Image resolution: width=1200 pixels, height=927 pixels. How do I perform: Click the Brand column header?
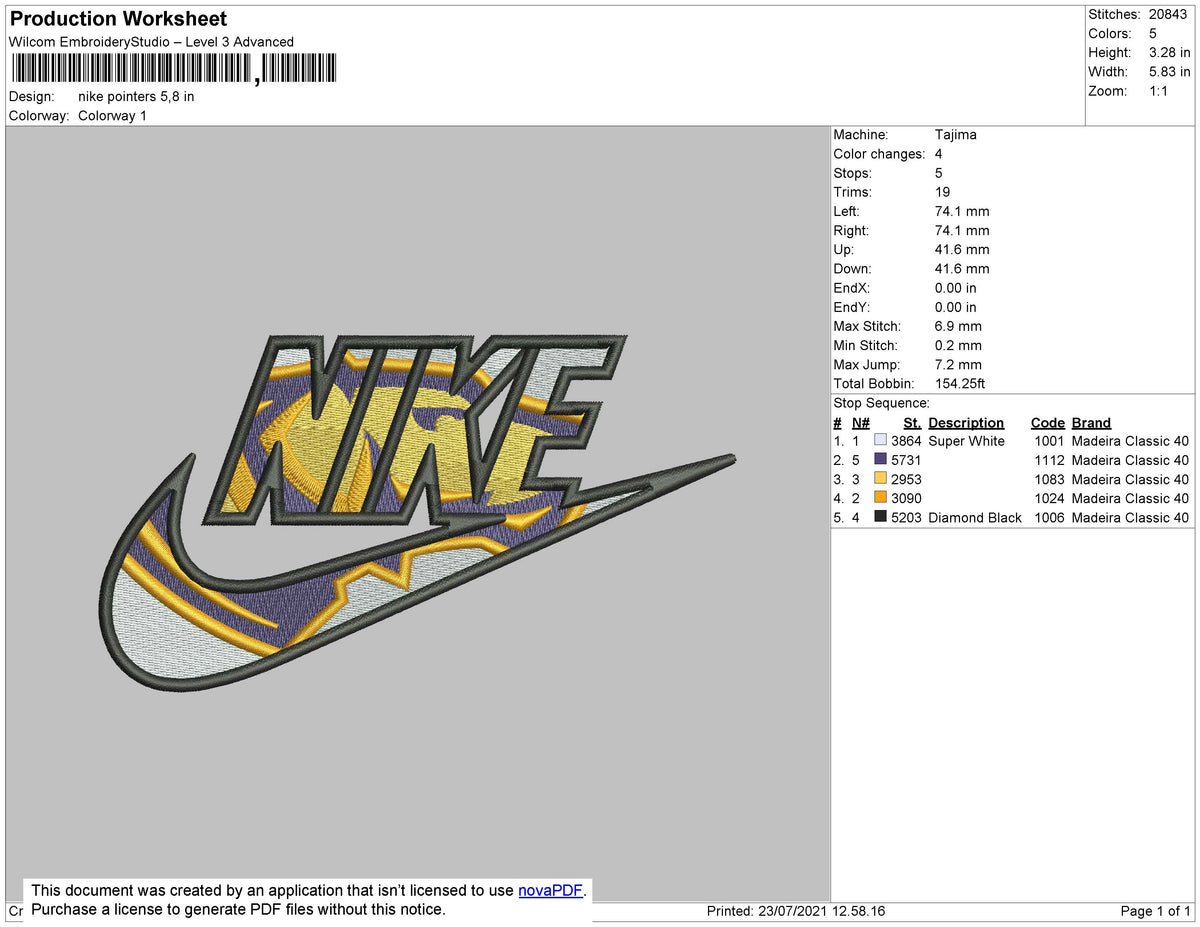pyautogui.click(x=1091, y=422)
